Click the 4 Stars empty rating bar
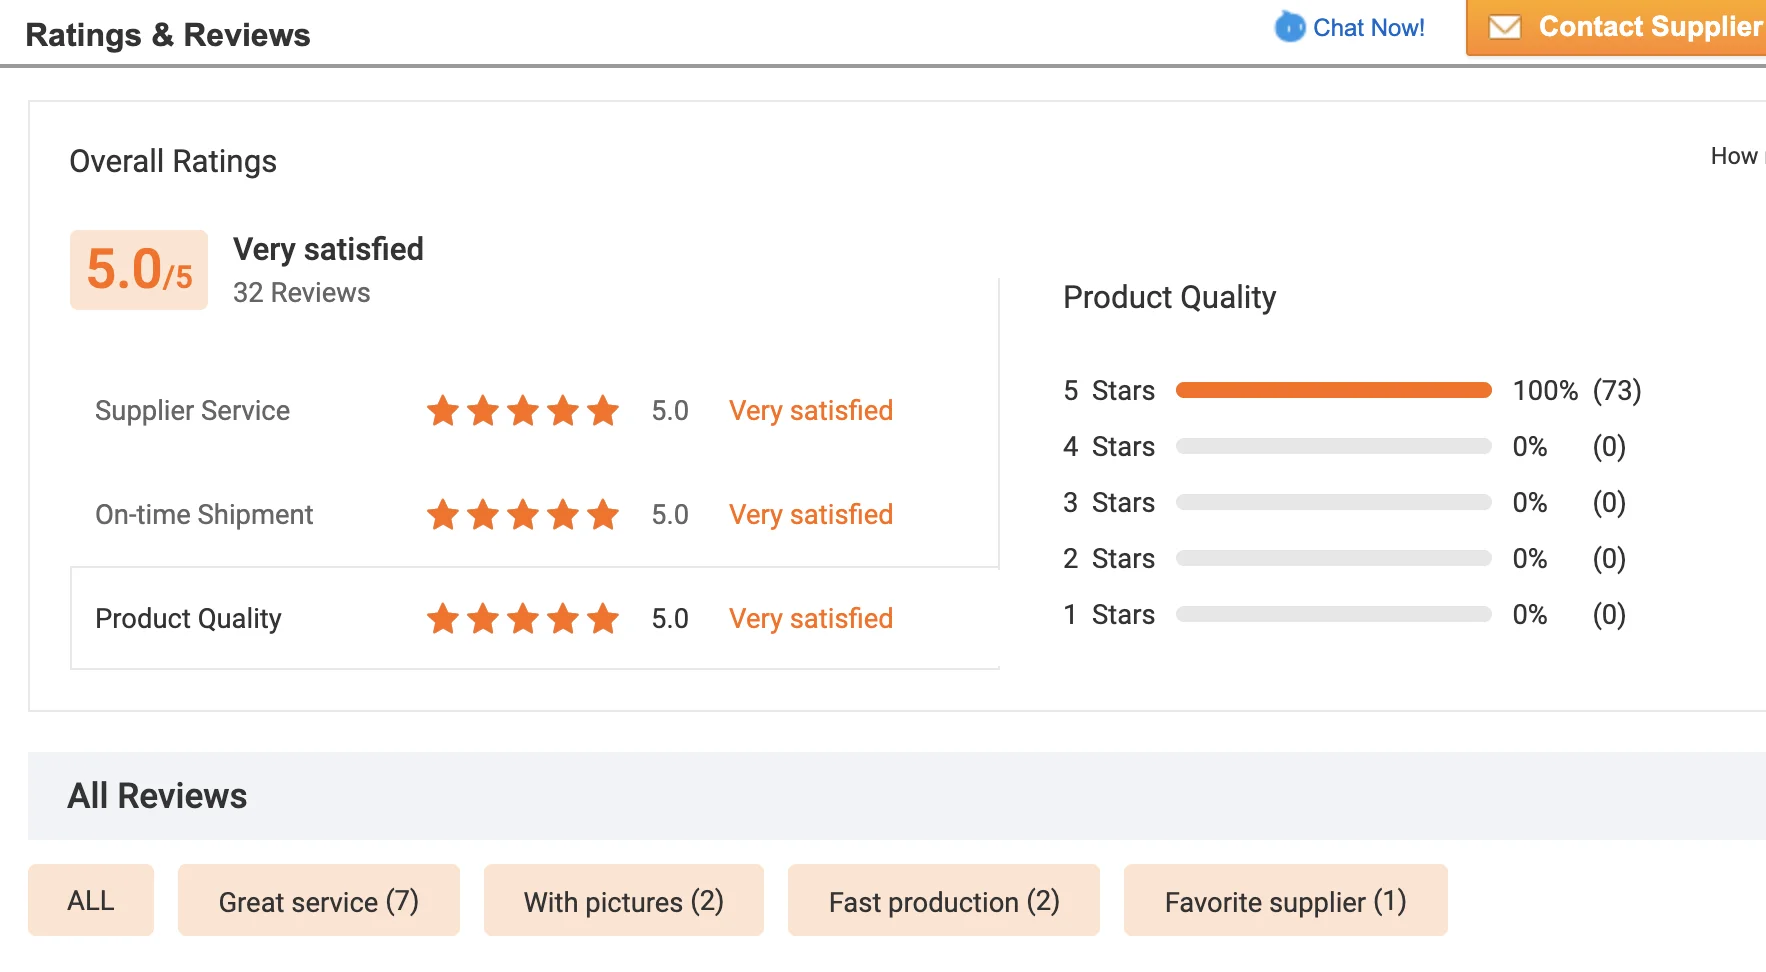The width and height of the screenshot is (1766, 972). pos(1333,446)
